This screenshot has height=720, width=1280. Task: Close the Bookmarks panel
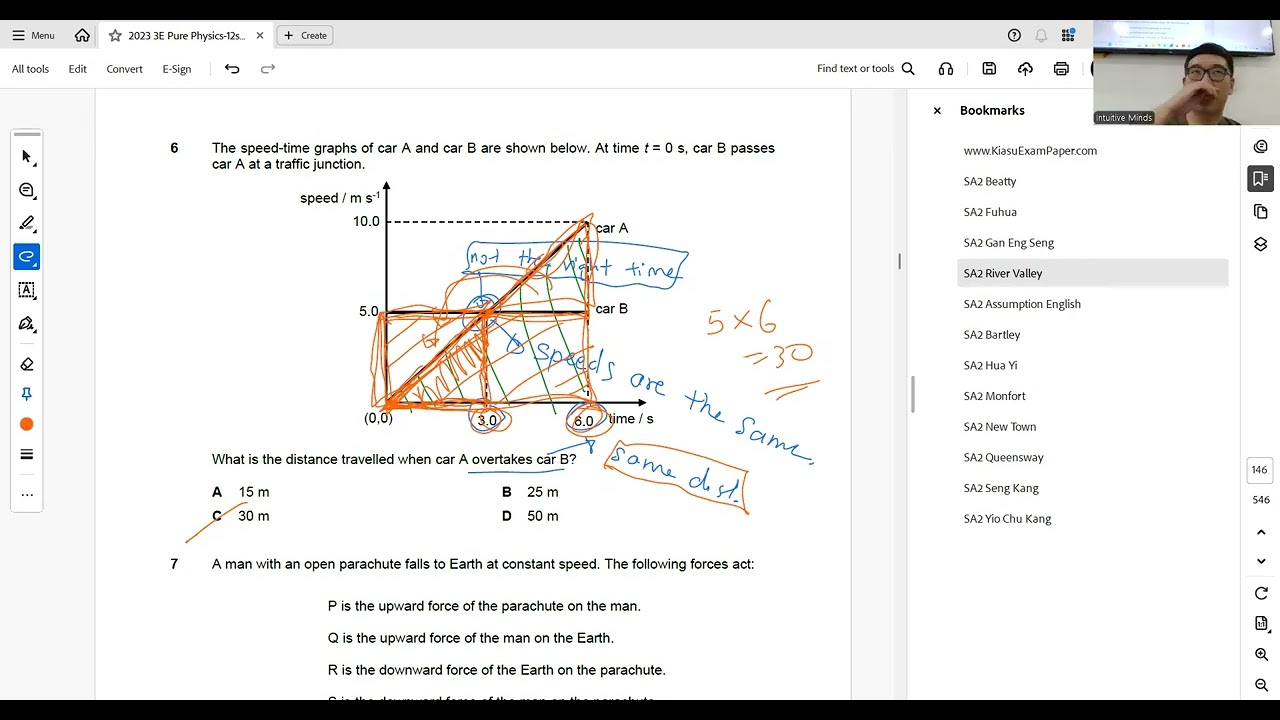click(937, 111)
